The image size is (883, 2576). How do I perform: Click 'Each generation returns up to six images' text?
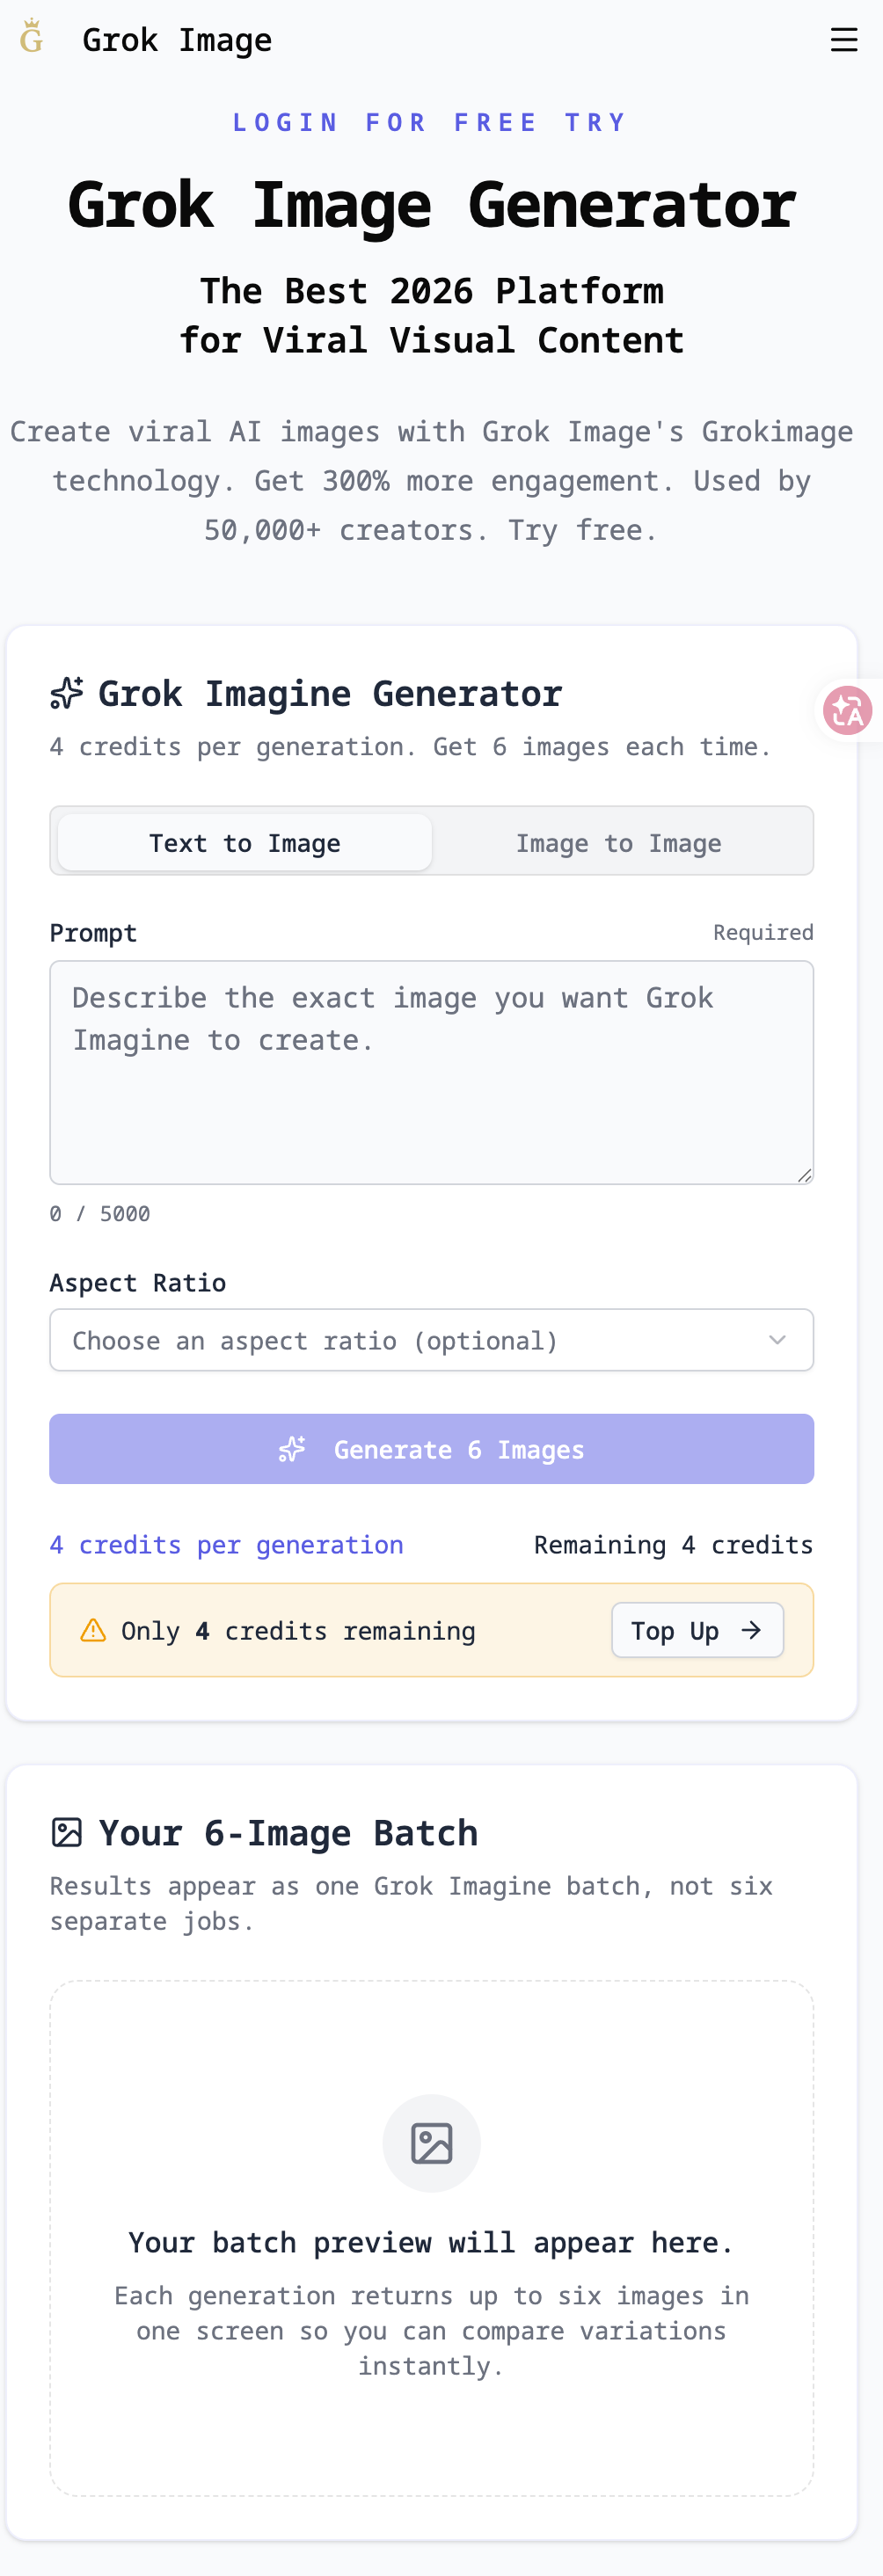click(x=432, y=2330)
